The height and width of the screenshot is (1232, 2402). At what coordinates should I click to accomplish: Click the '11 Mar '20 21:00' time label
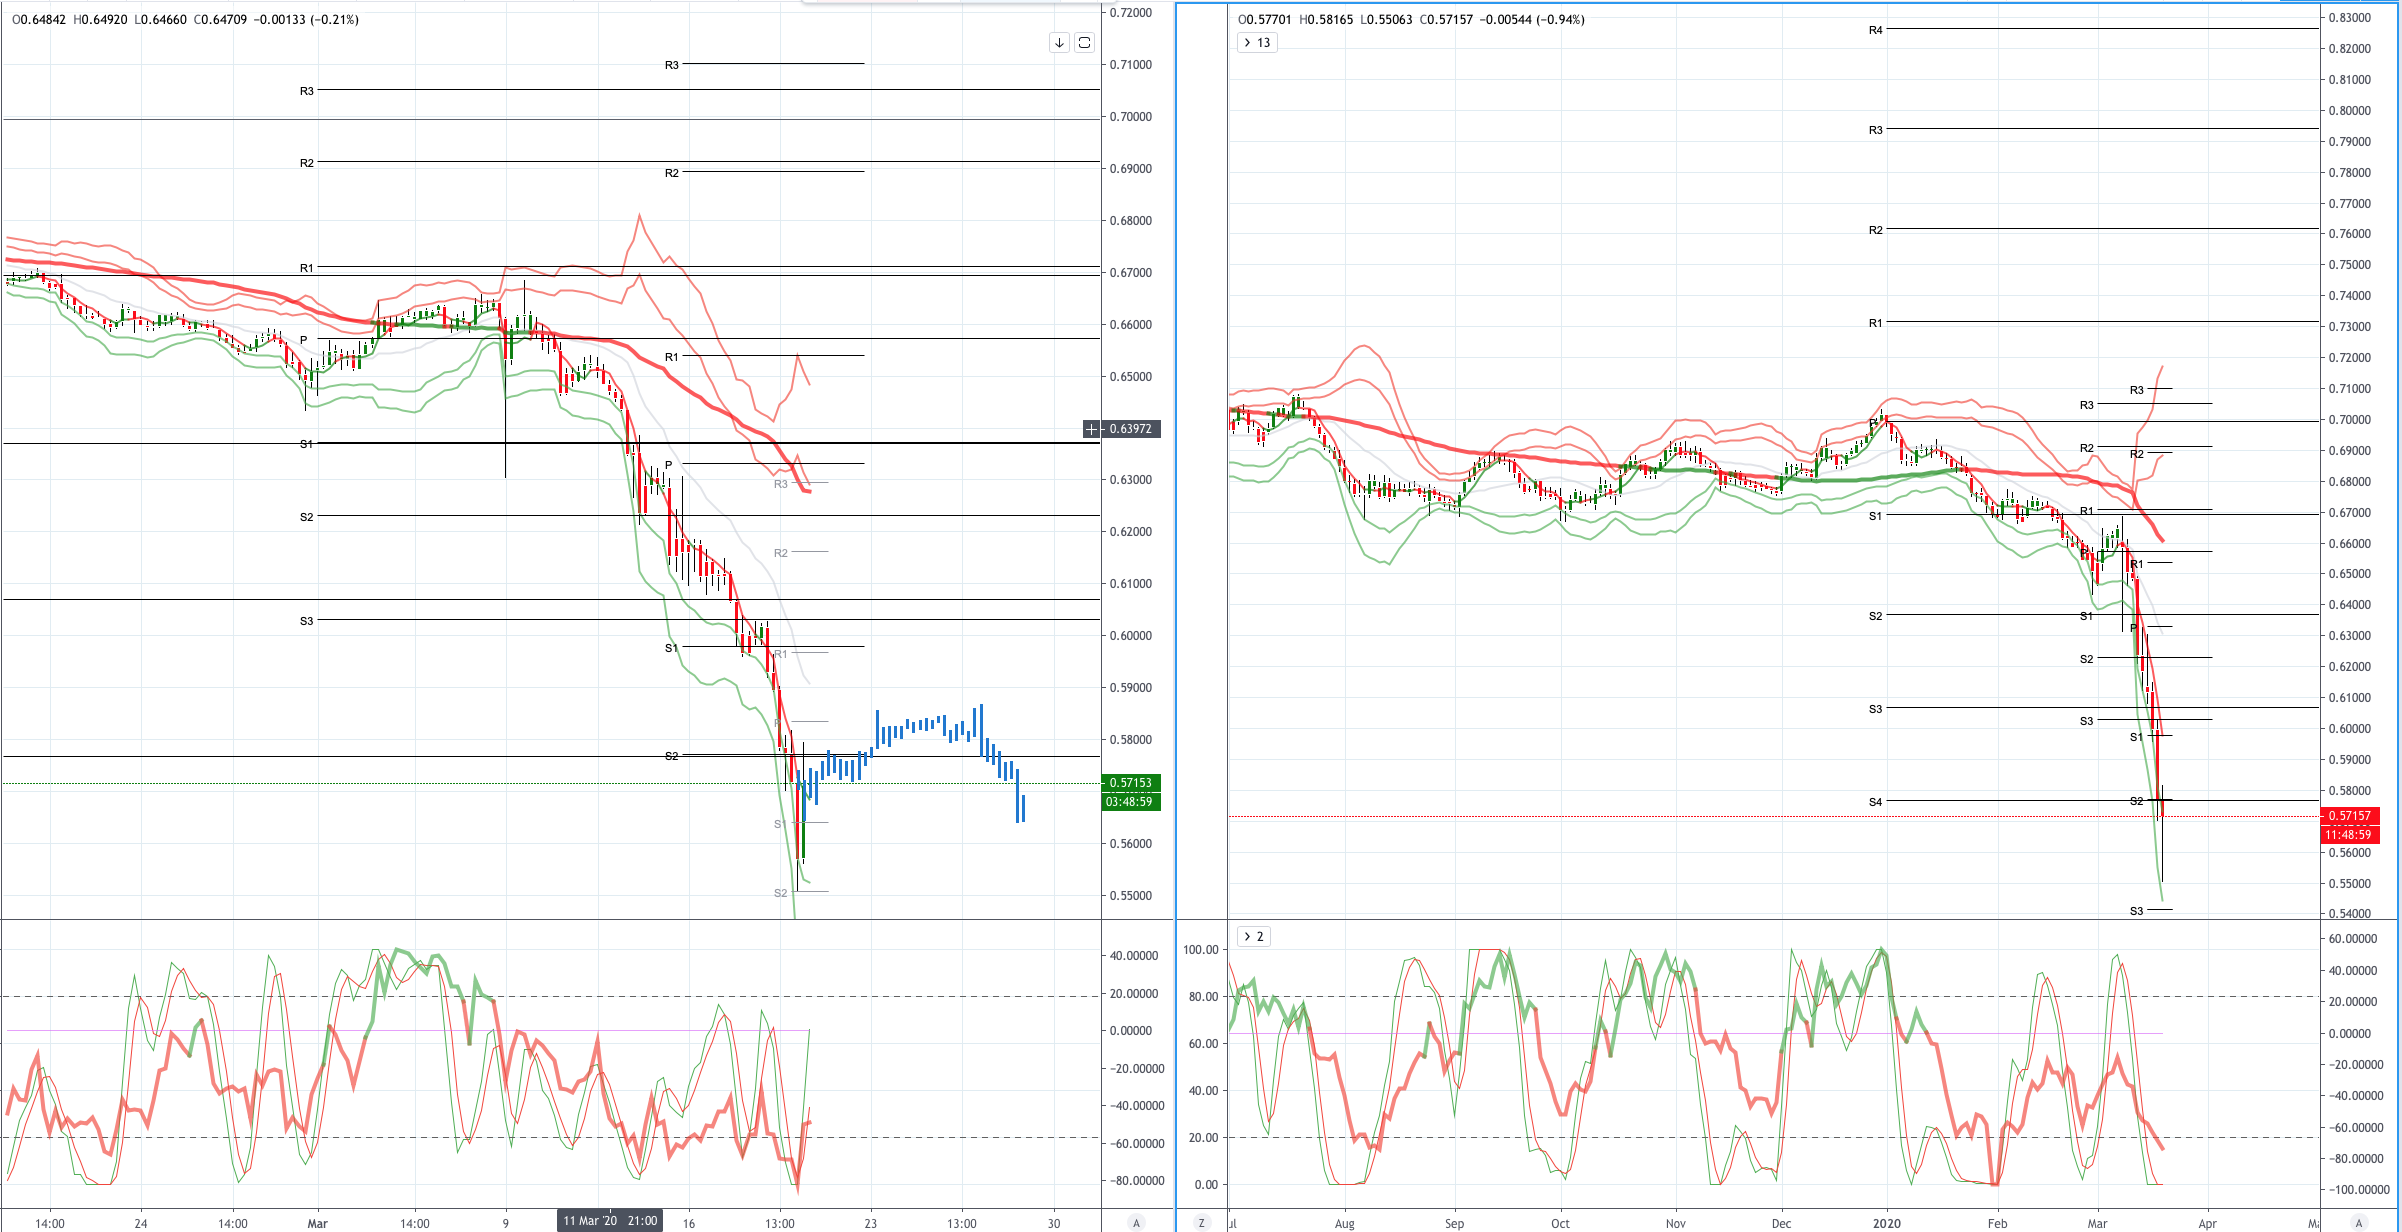[x=610, y=1221]
